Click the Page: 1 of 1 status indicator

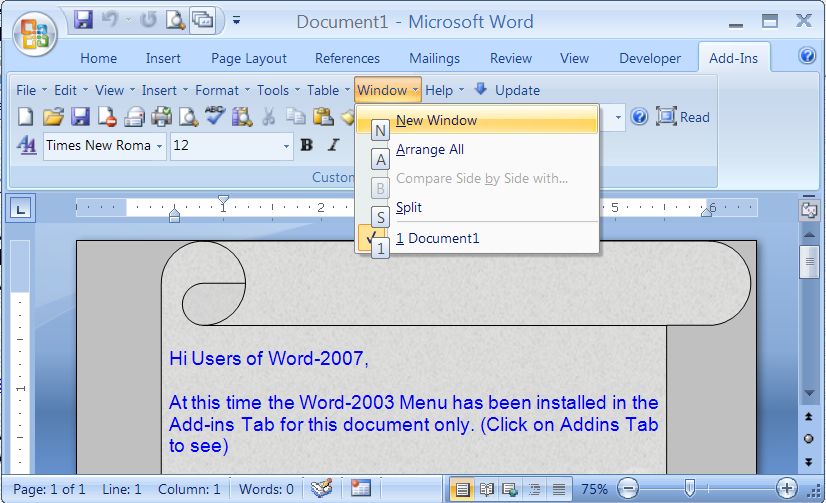[49, 489]
